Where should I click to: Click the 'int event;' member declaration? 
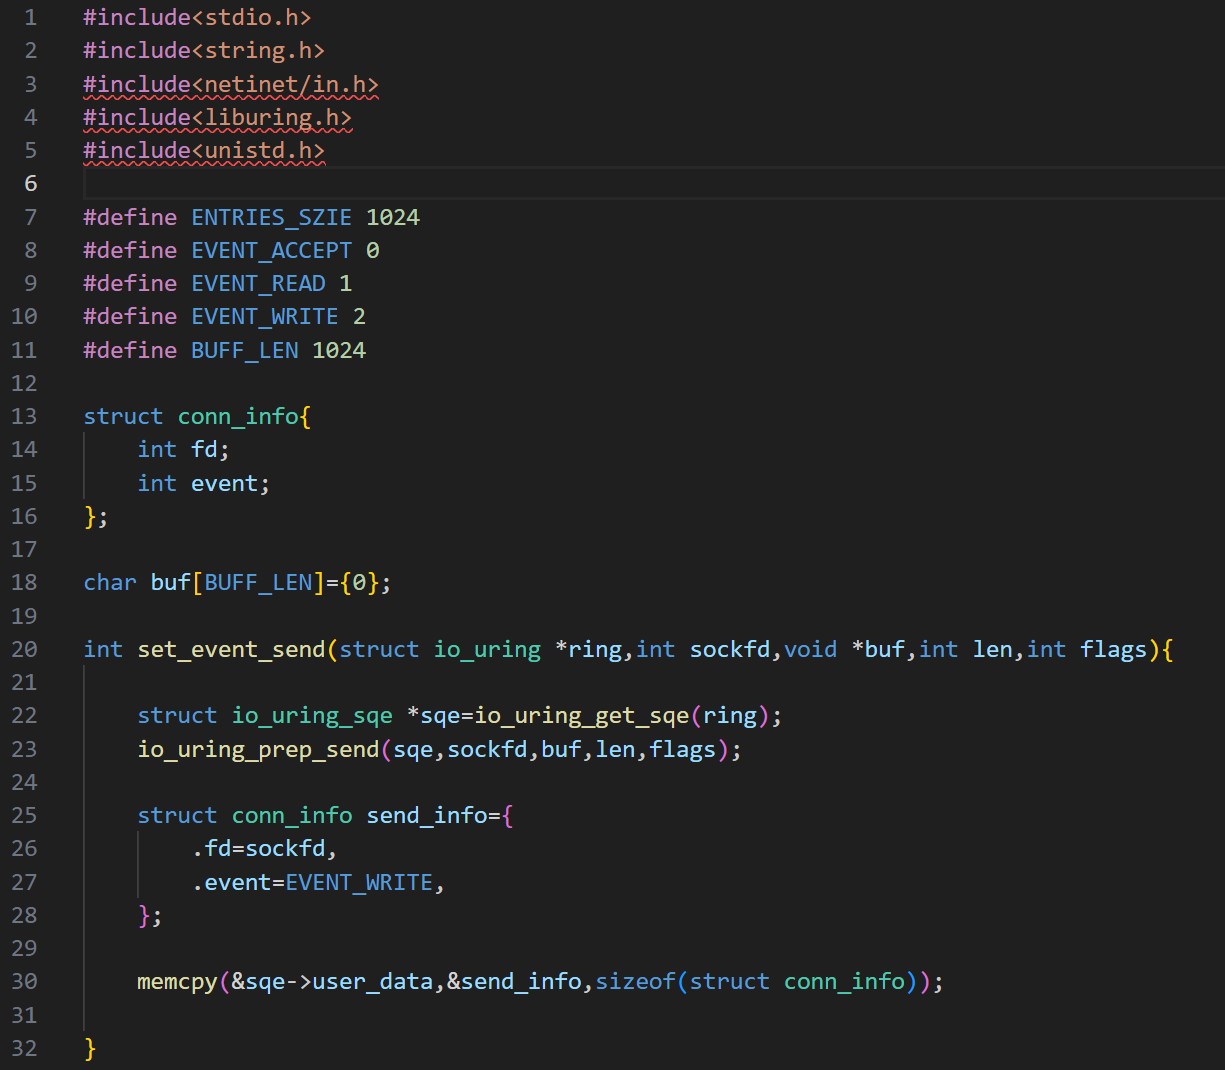pyautogui.click(x=204, y=483)
